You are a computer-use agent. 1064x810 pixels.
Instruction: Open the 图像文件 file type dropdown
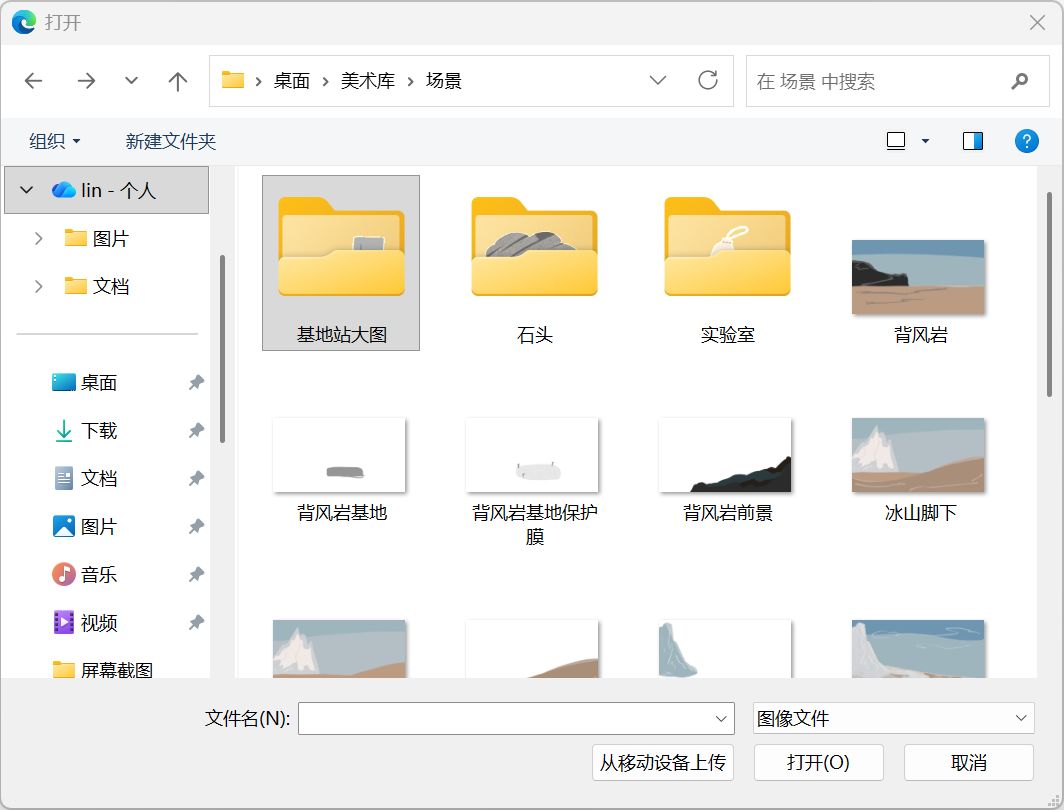coord(894,718)
